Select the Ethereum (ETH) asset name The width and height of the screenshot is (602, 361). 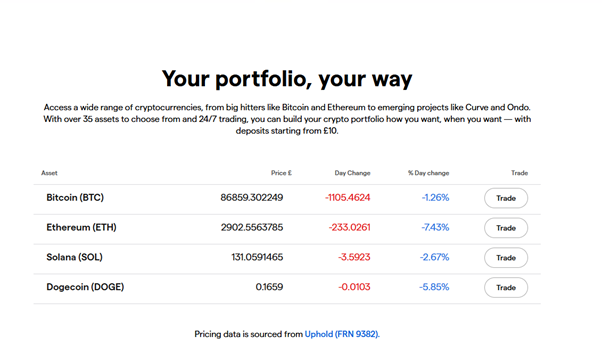tap(81, 227)
